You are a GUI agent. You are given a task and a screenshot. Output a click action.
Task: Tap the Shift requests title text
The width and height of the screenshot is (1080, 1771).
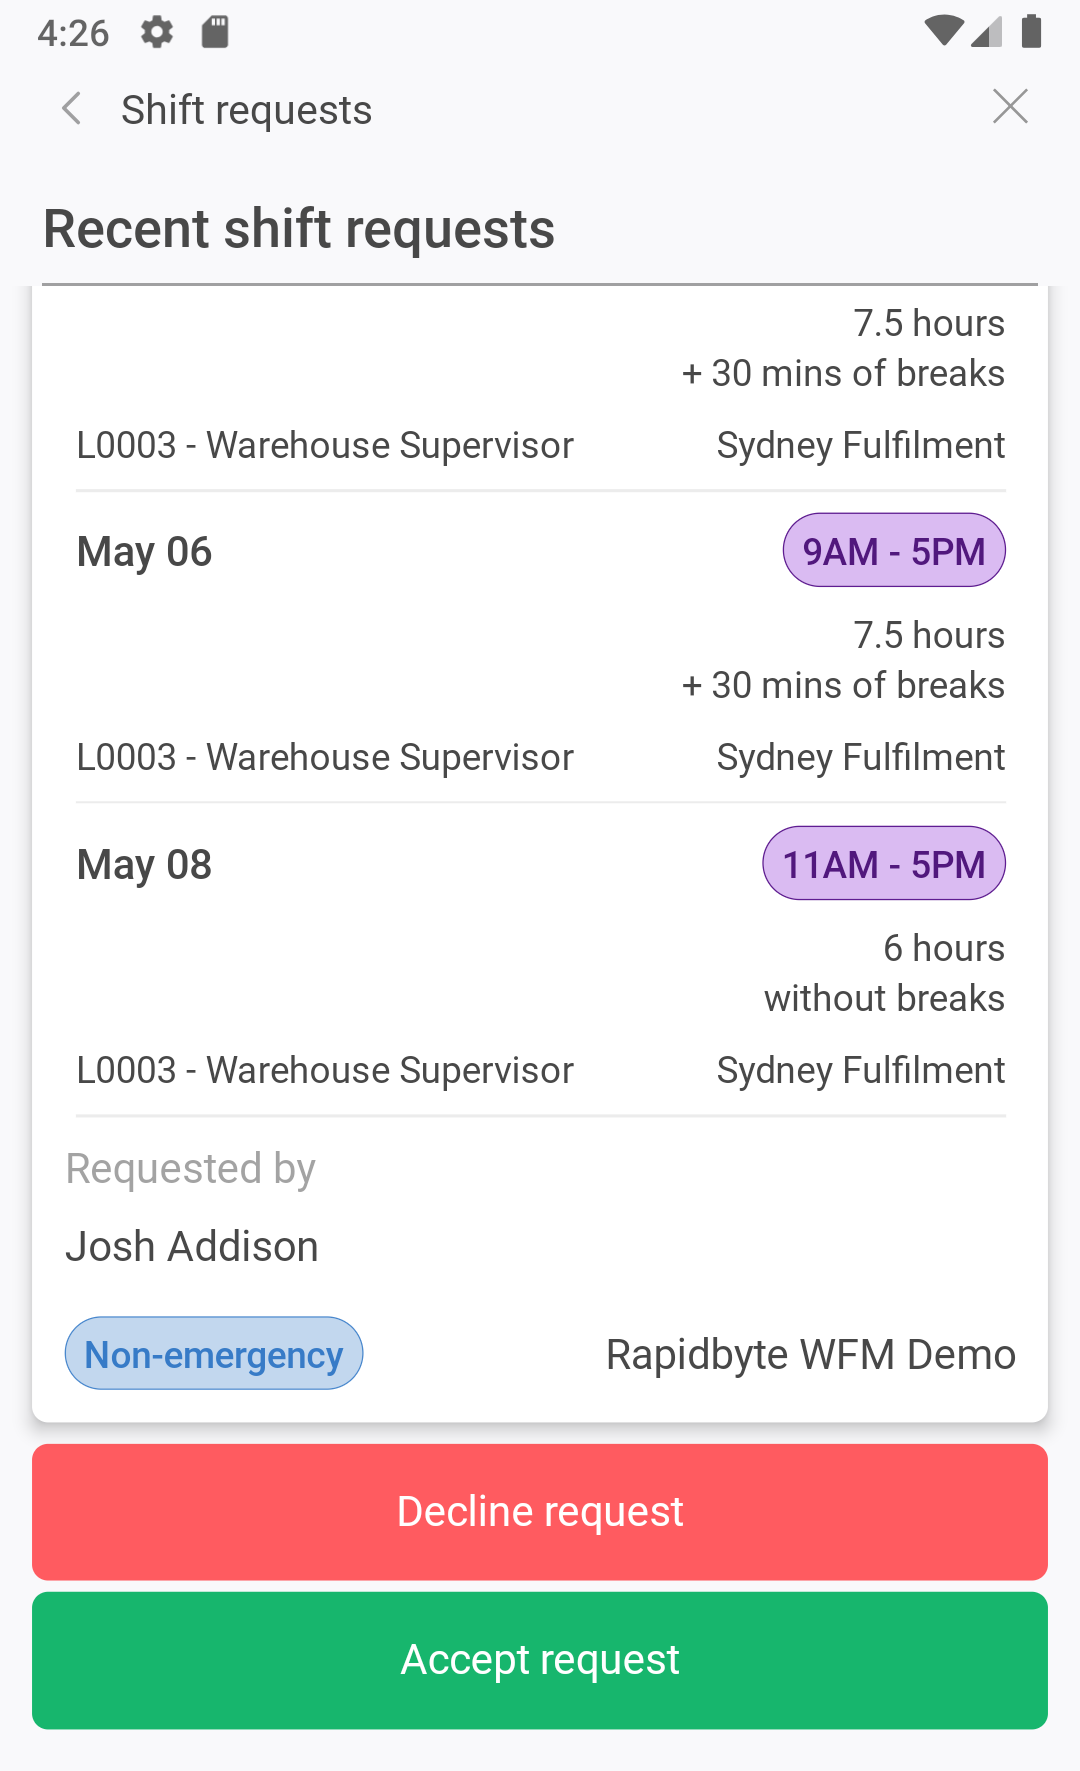click(246, 110)
